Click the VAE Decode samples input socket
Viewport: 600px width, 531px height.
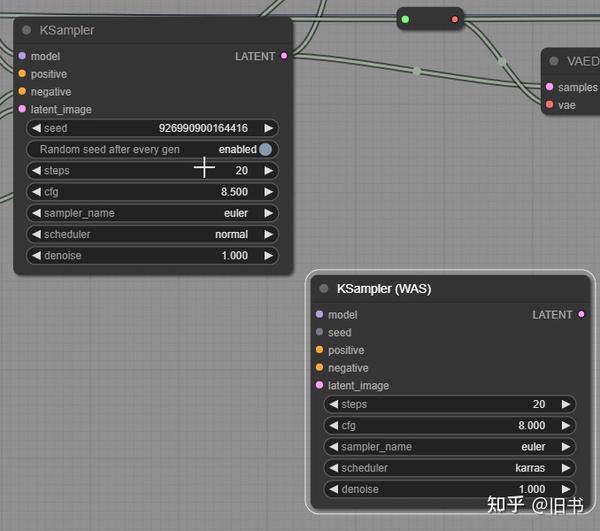click(x=549, y=87)
